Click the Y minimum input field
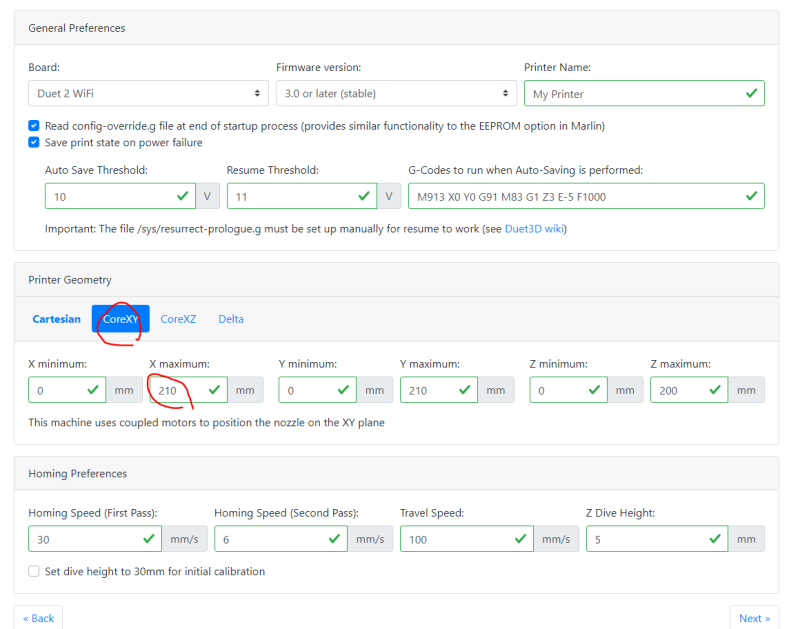The image size is (800, 629). 318,390
